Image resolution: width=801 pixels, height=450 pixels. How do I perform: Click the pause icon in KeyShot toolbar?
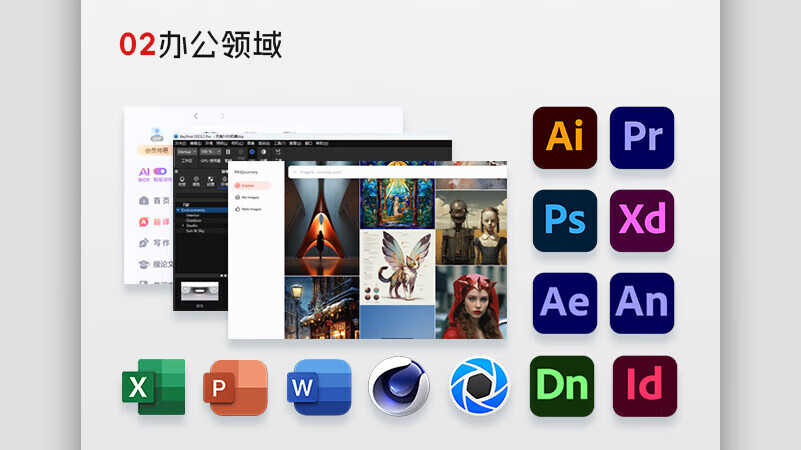228,152
